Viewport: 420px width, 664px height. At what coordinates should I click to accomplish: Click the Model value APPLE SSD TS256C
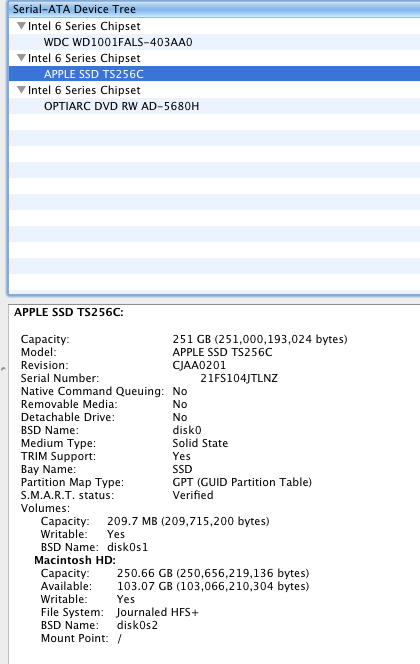[222, 352]
